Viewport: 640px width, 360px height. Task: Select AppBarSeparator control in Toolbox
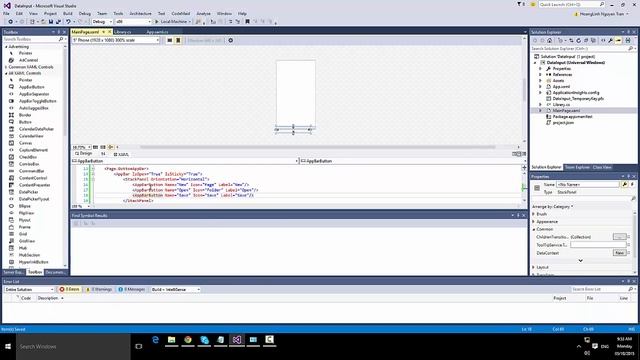click(x=34, y=94)
